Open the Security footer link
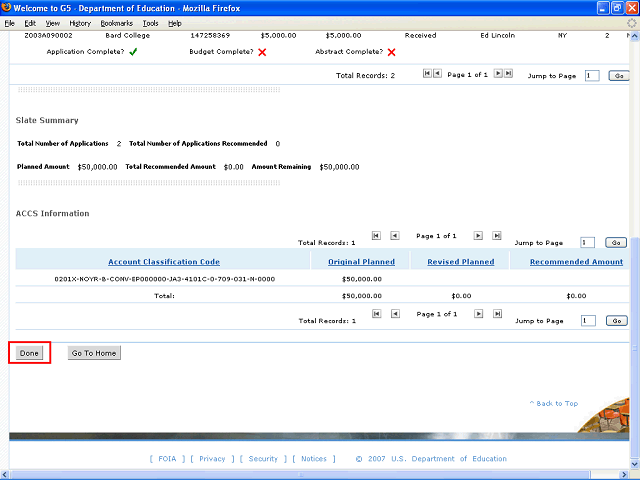This screenshot has height=480, width=640. tap(263, 459)
